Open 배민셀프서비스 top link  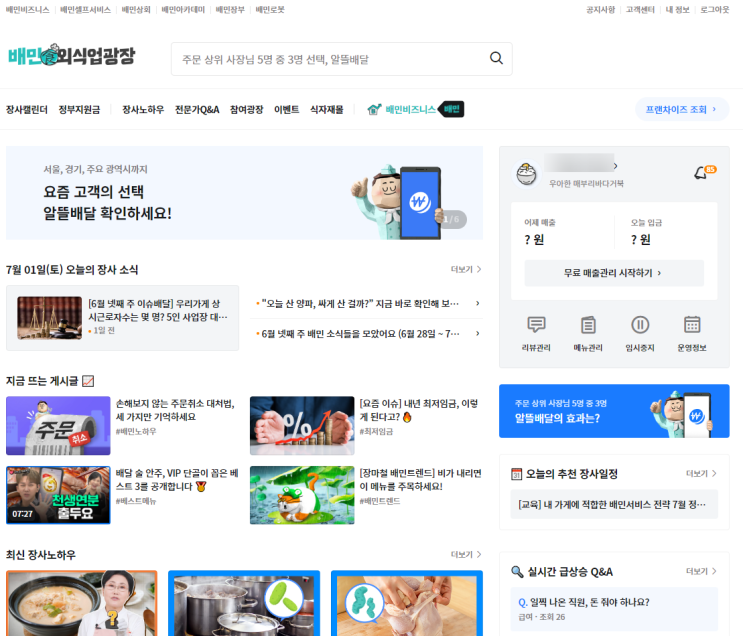click(x=85, y=10)
